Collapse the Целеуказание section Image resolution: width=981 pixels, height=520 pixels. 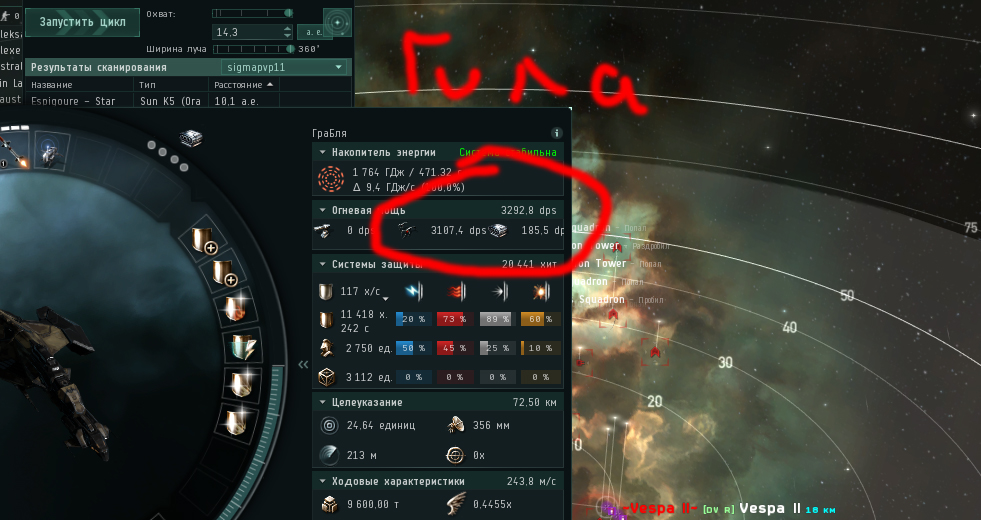tap(322, 402)
